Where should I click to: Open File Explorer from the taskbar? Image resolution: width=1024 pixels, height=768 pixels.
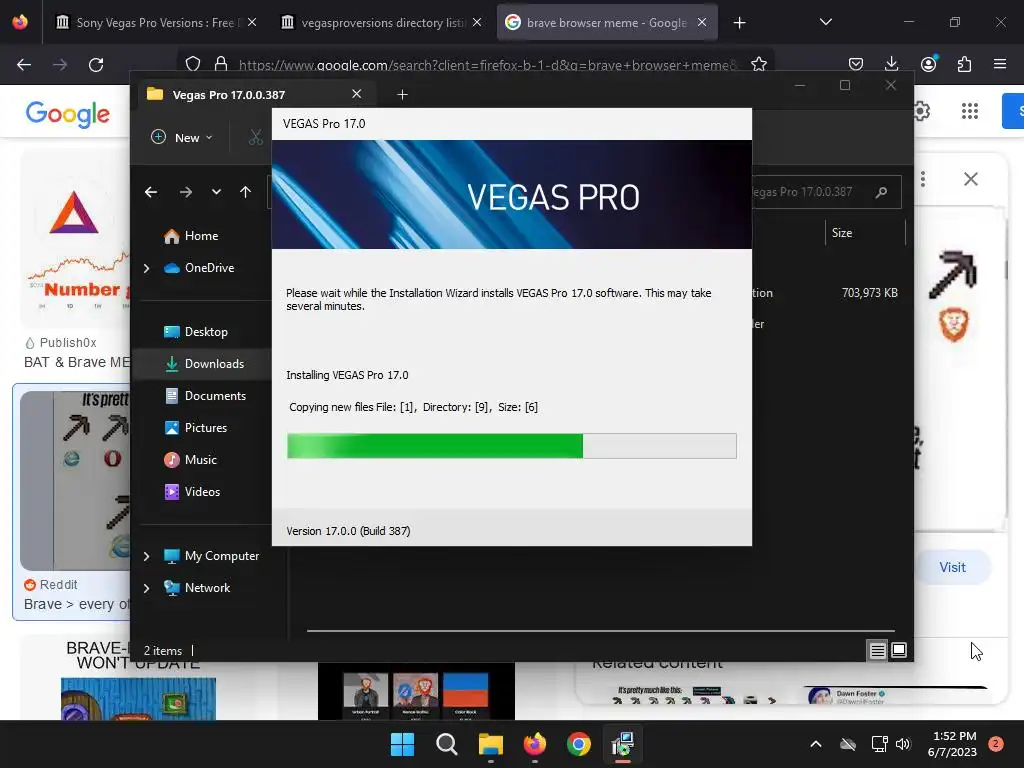point(490,744)
